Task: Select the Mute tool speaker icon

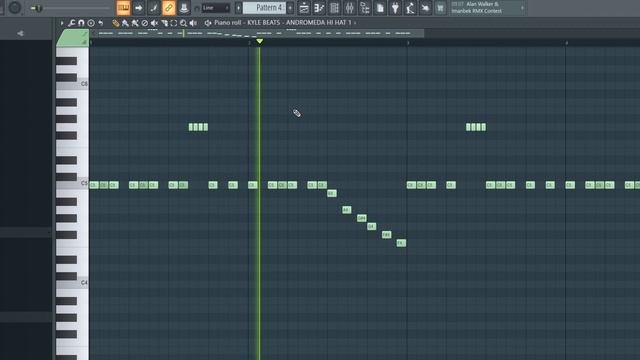Action: pyautogui.click(x=154, y=23)
